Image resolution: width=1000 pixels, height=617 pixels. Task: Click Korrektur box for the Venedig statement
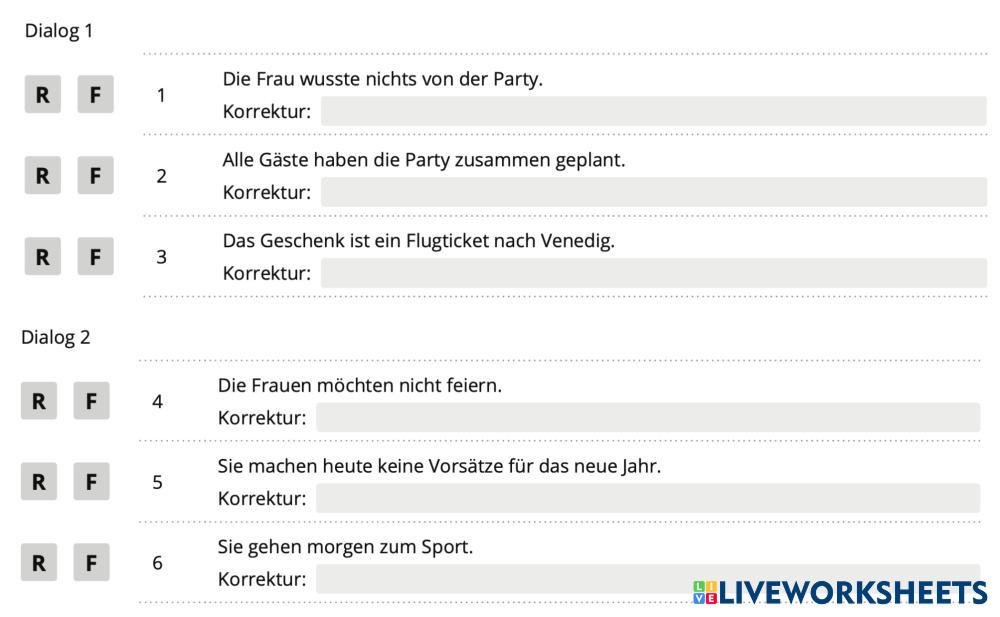click(x=652, y=273)
